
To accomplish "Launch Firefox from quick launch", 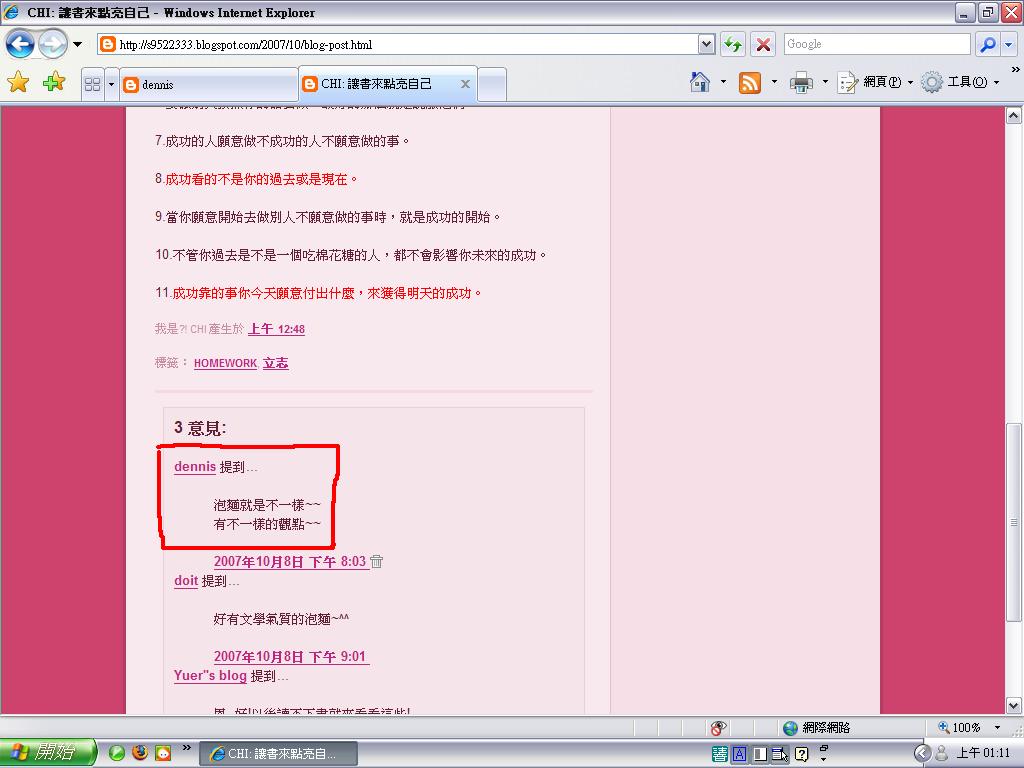I will coord(140,753).
